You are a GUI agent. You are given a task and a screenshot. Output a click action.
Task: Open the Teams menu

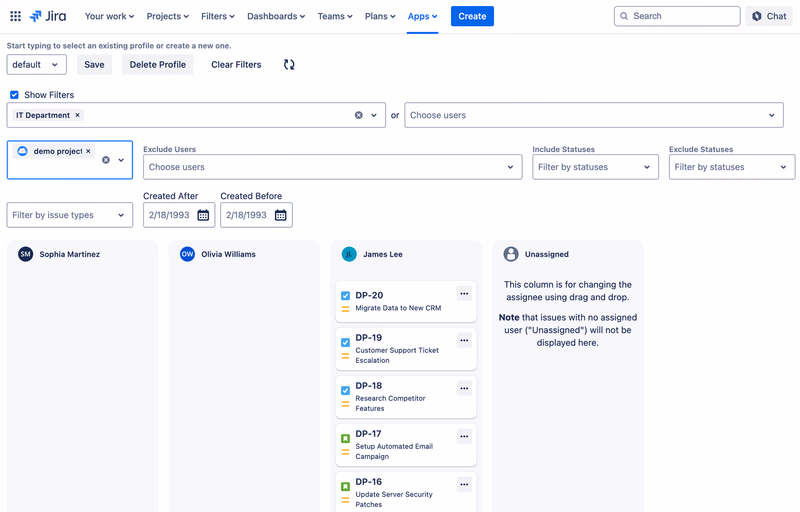pyautogui.click(x=335, y=16)
